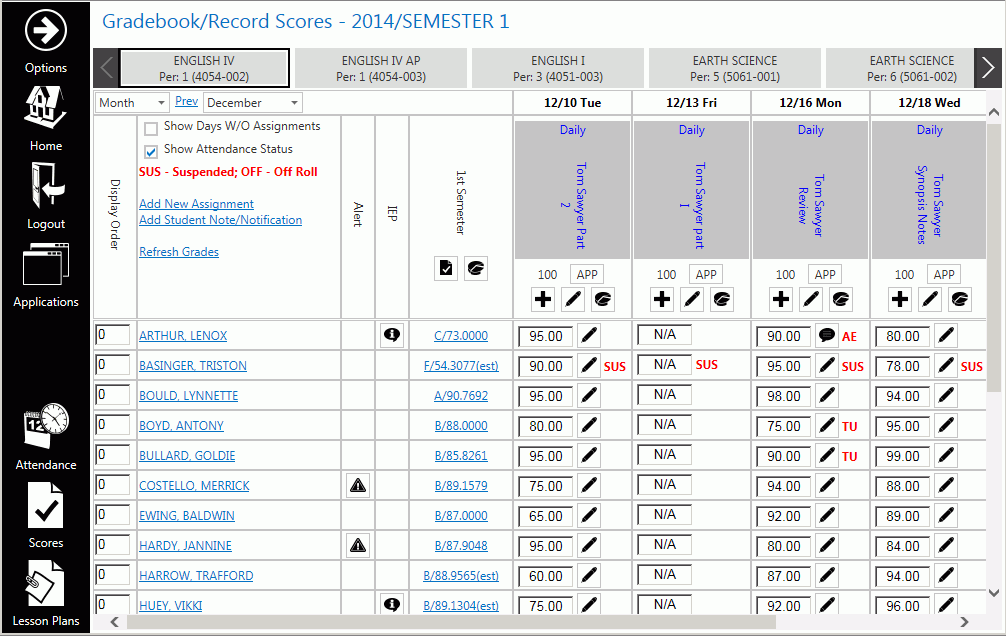
Task: Click pencil next to Boyd's 12/16 score 75.00
Action: 828,425
